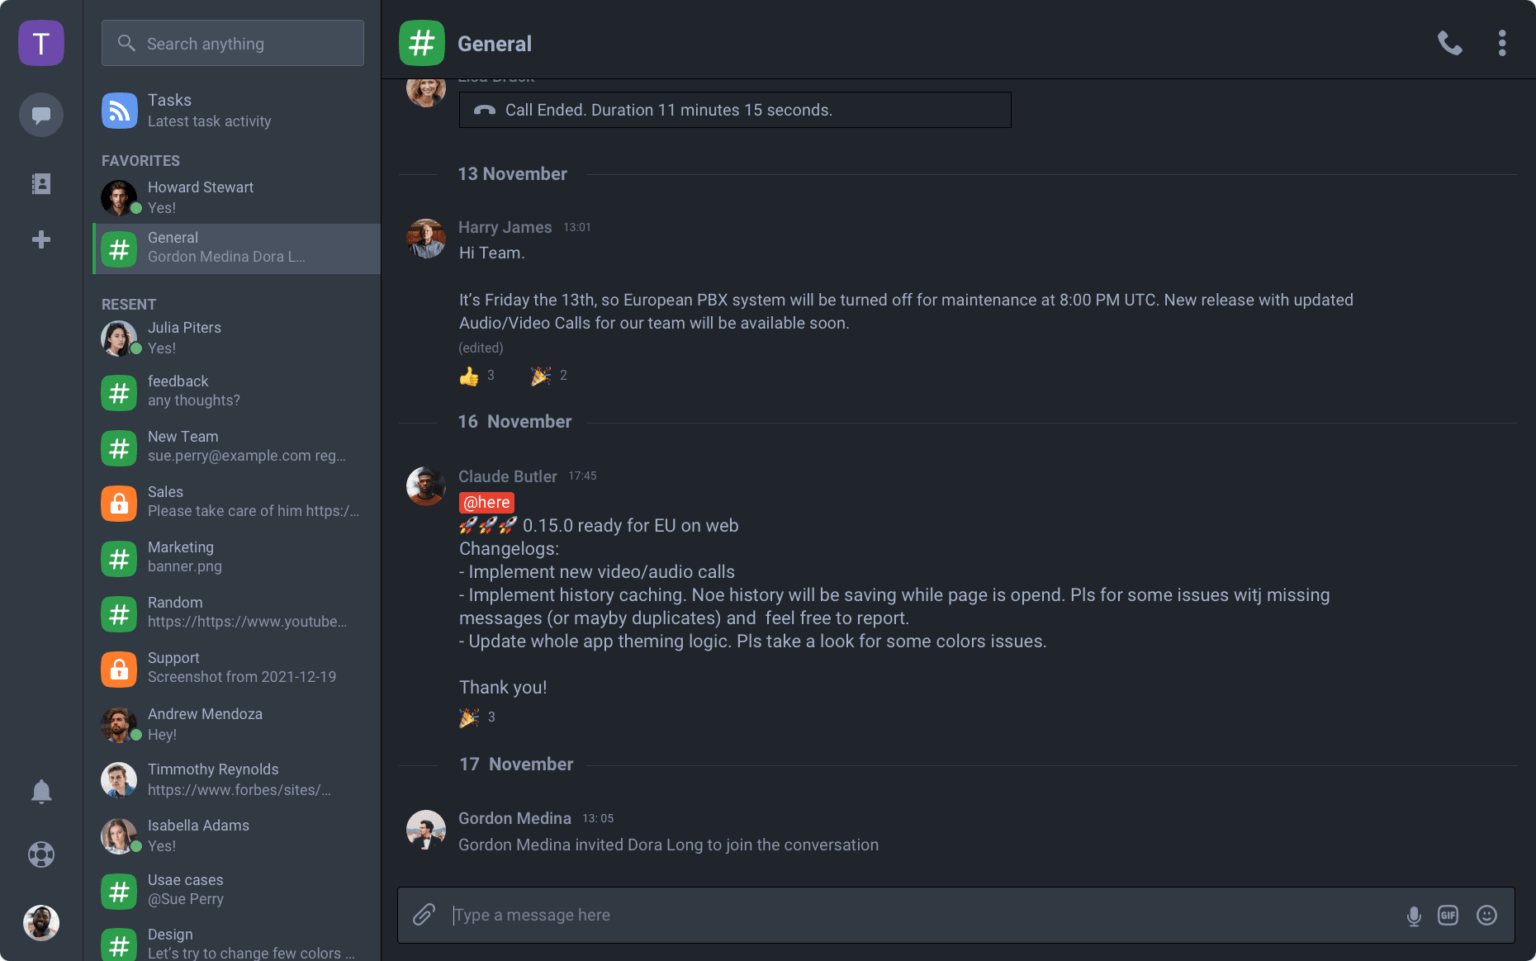Open the contacts book icon in sidebar
Screen dimensions: 1536x961
click(x=41, y=183)
